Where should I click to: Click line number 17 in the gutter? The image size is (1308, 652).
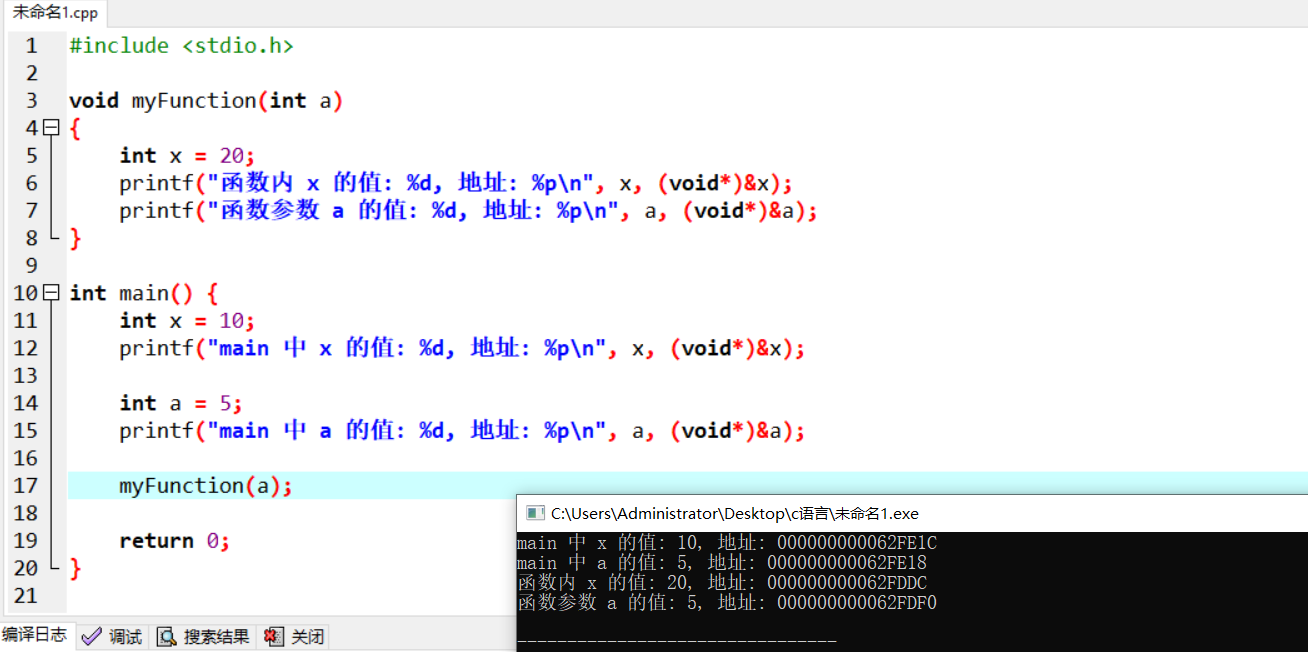[25, 486]
